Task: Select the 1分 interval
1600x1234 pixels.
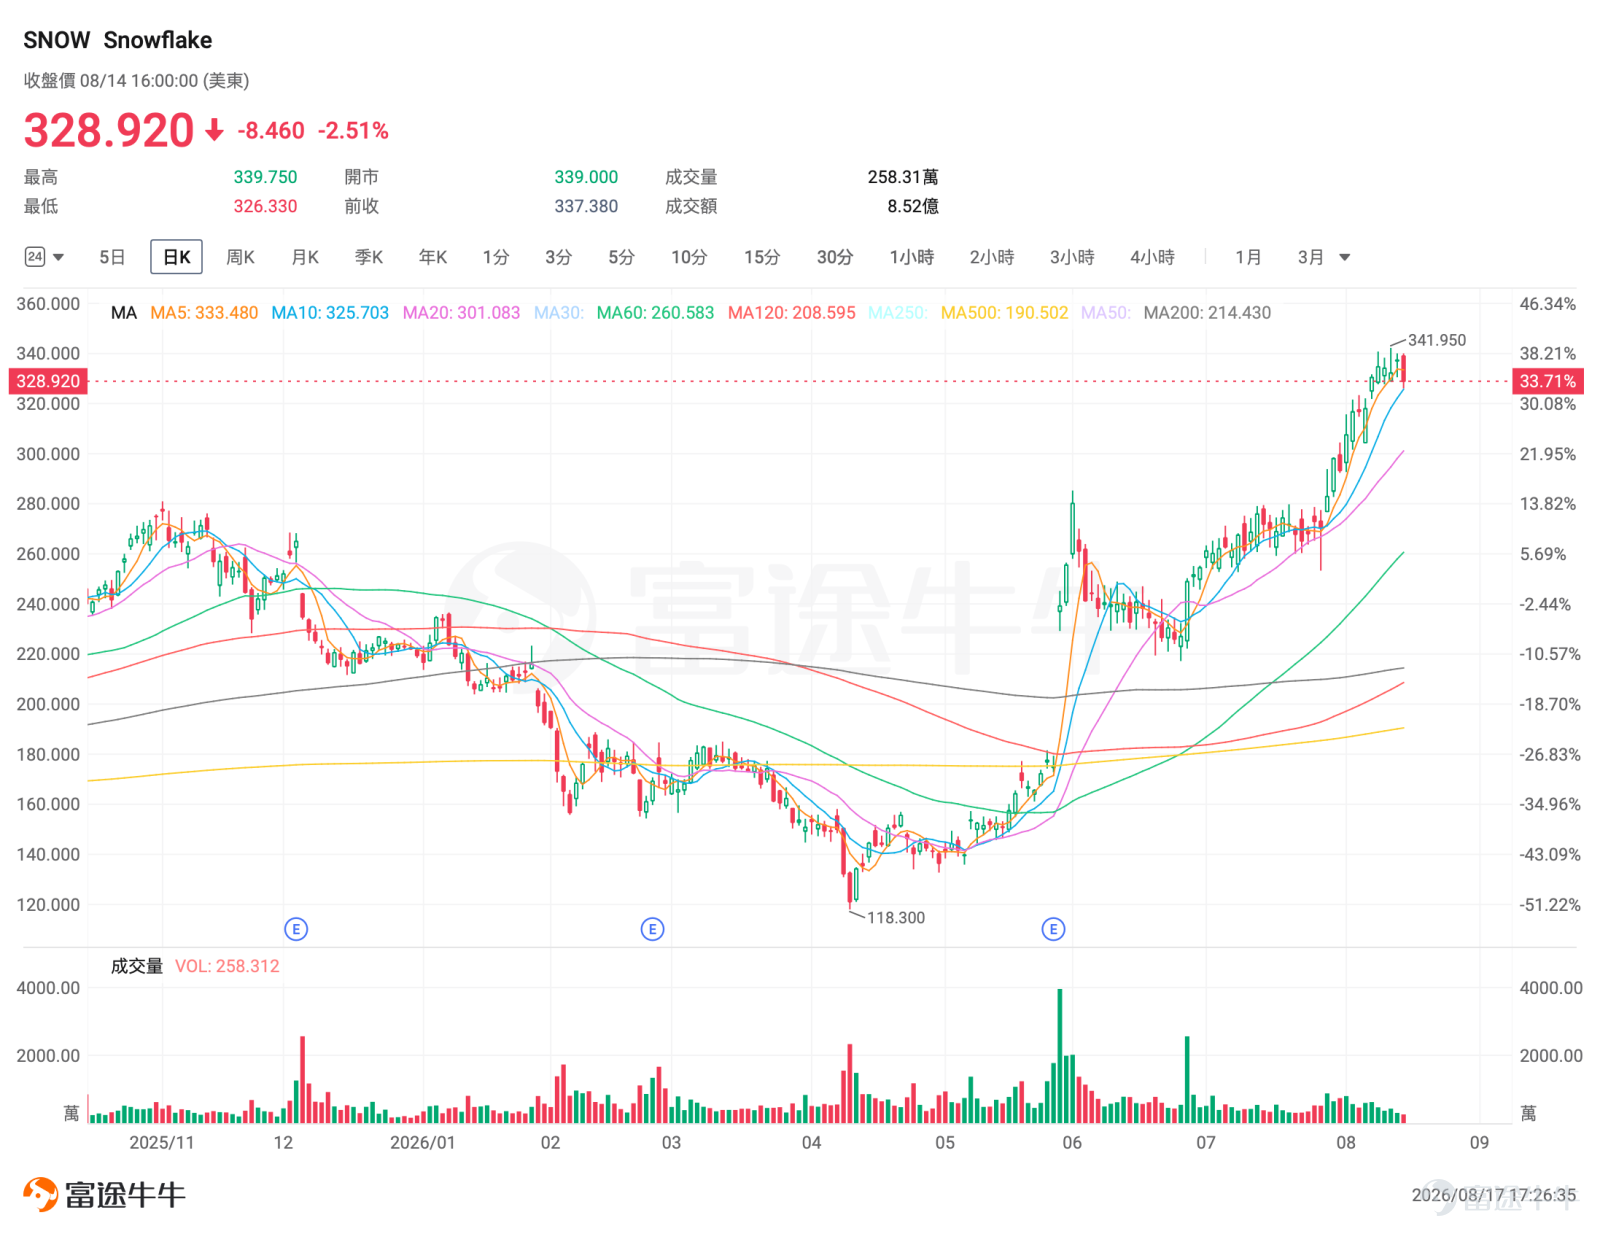Action: click(496, 257)
